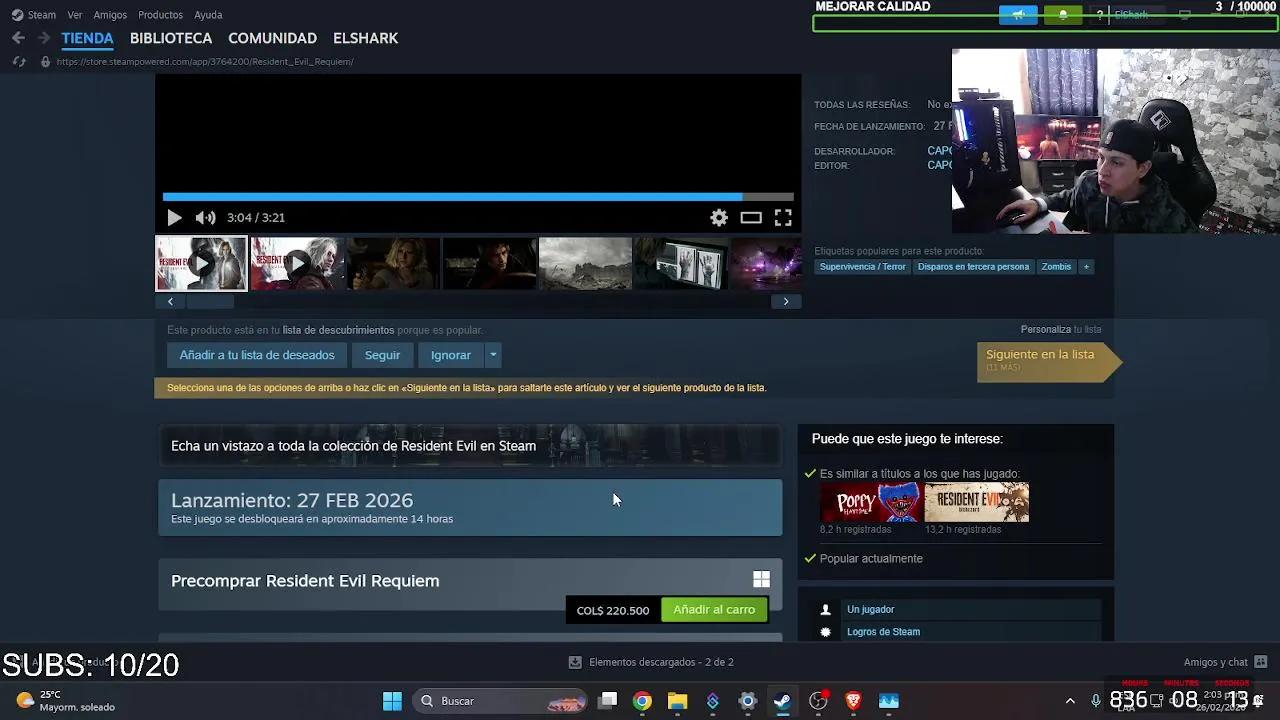Screen dimensions: 1280x720
Task: Open File Explorer from taskbar
Action: pyautogui.click(x=678, y=701)
